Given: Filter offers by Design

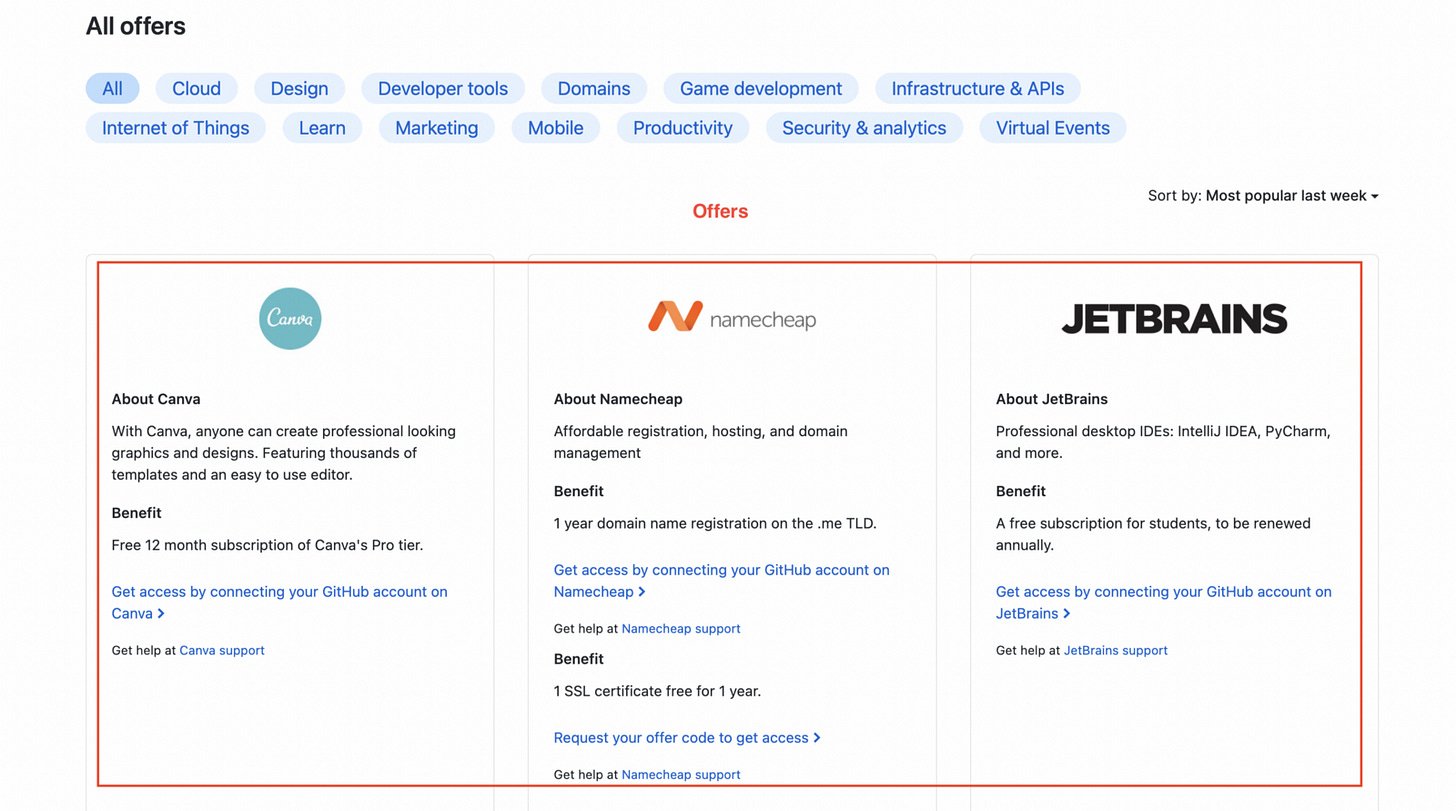Looking at the screenshot, I should point(299,88).
